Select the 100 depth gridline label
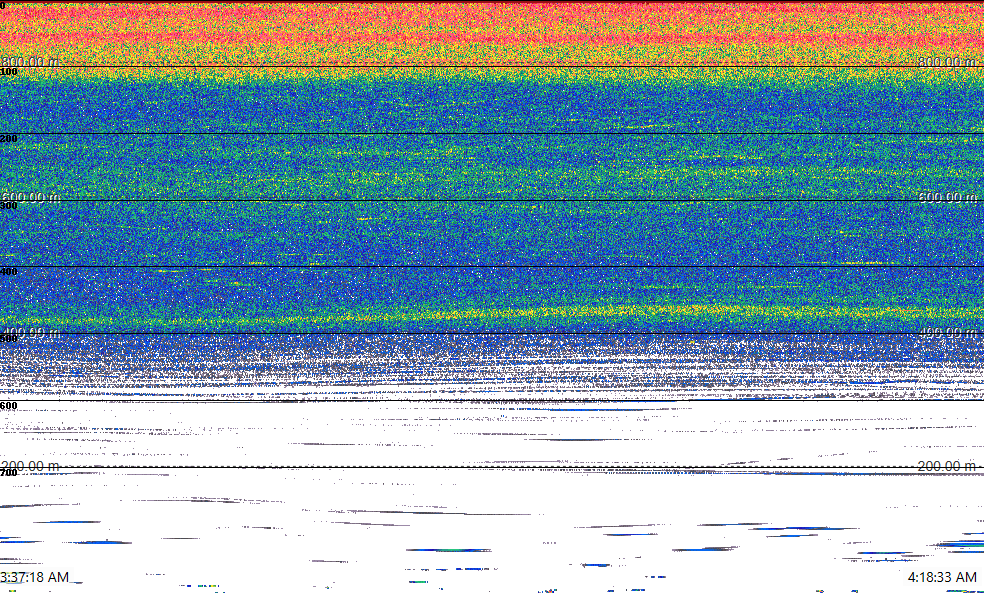 click(9, 72)
